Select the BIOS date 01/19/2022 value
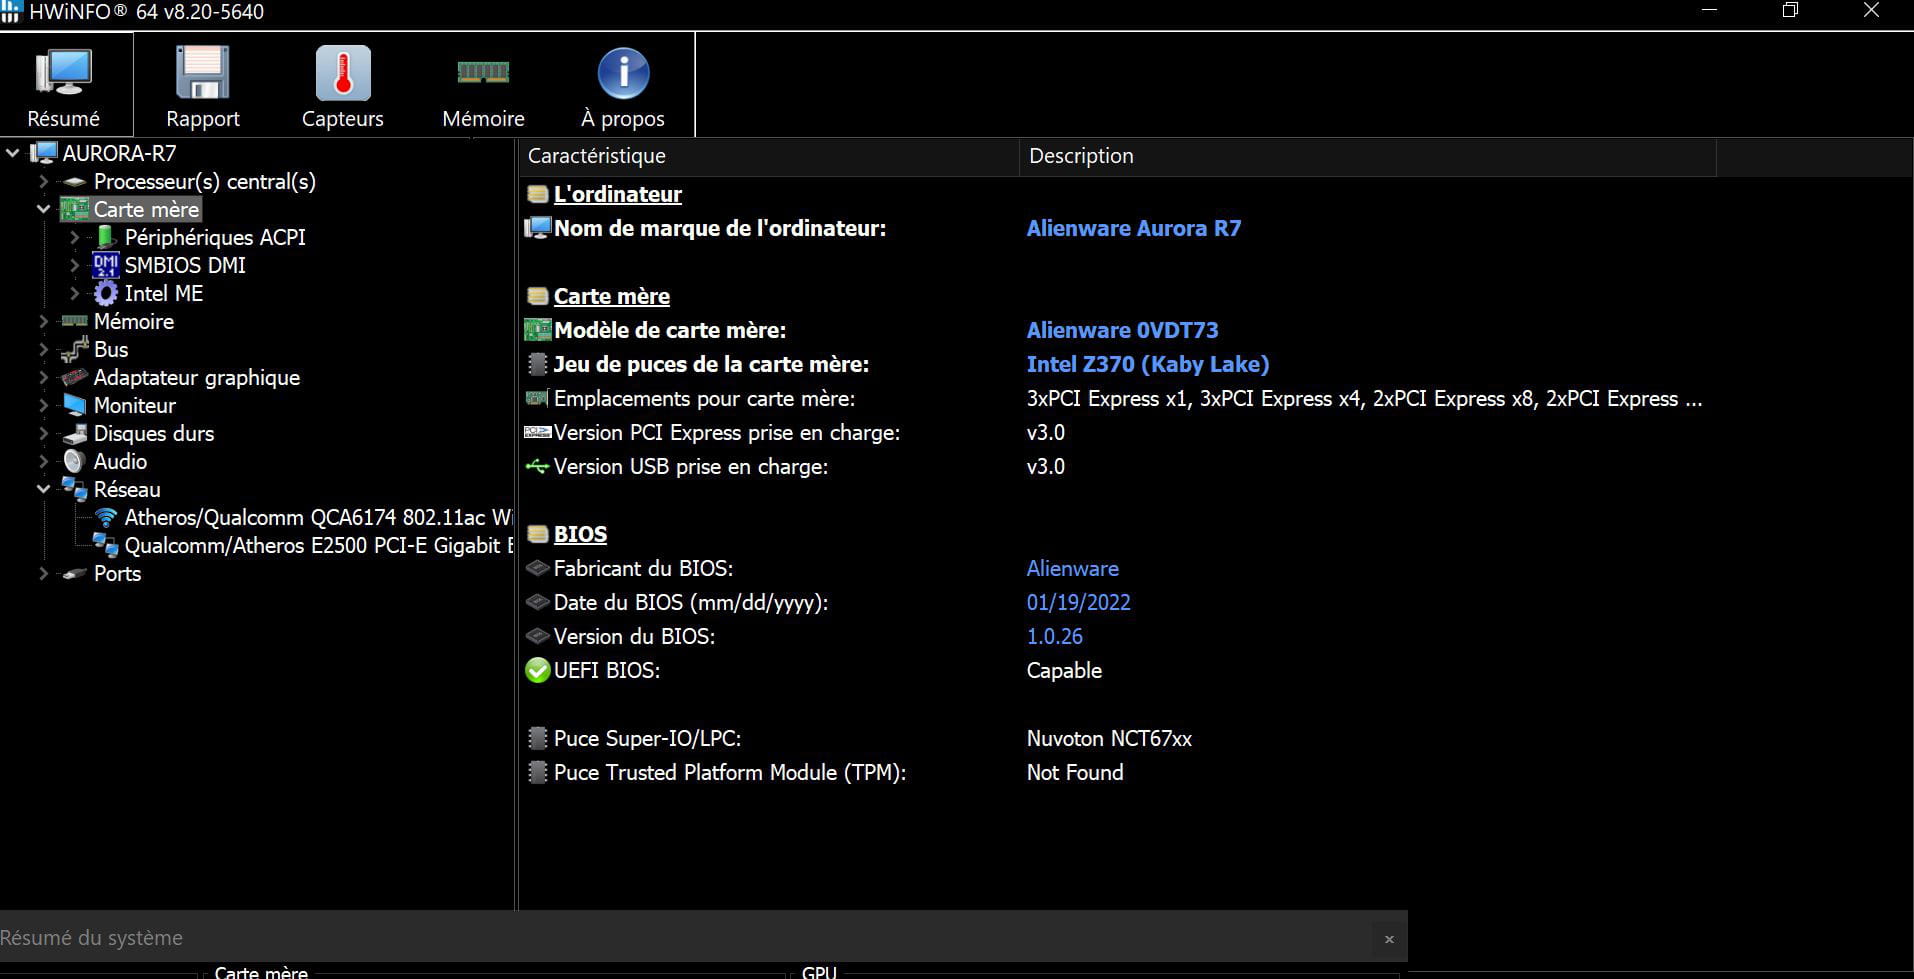The width and height of the screenshot is (1914, 979). pos(1078,602)
